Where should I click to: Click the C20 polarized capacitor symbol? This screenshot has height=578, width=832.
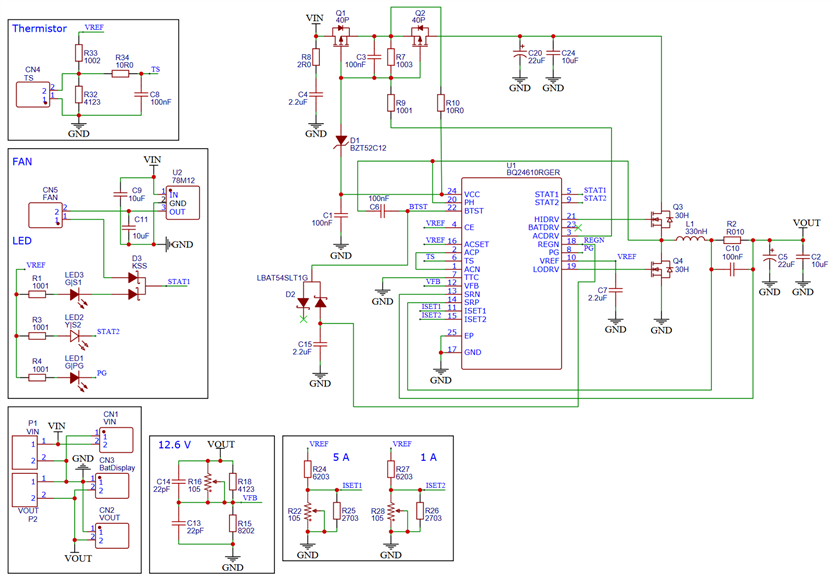coord(520,53)
